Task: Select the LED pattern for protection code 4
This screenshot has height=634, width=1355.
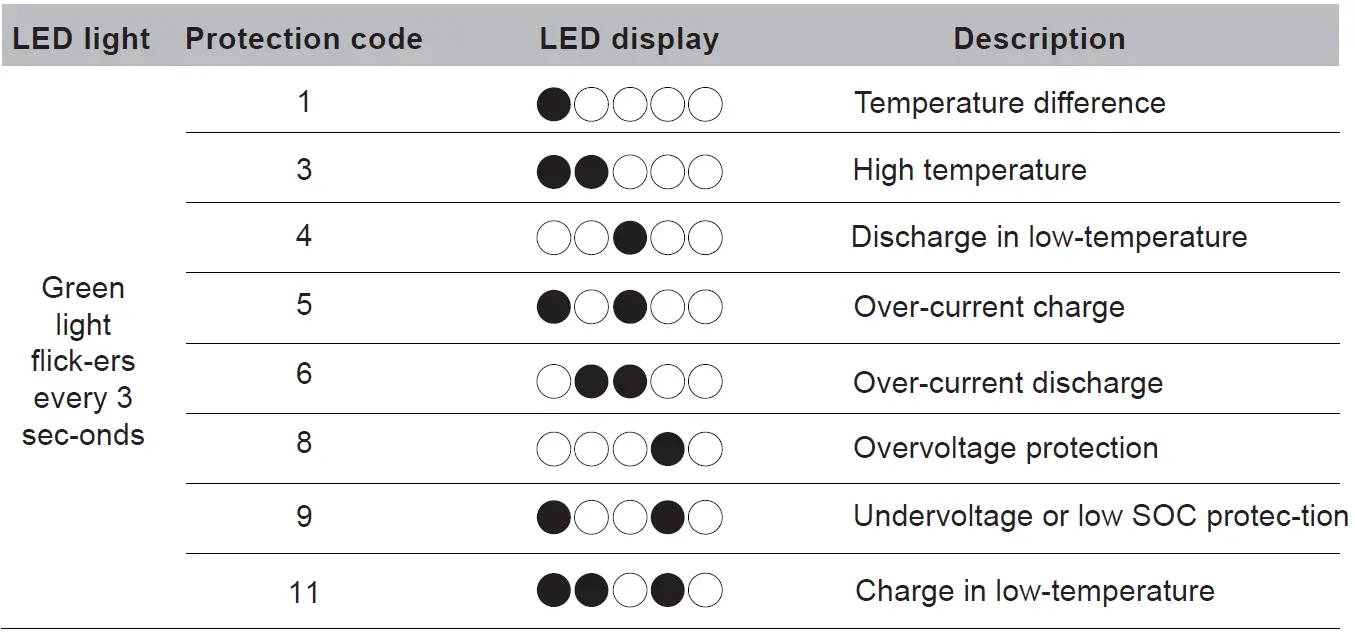Action: click(x=629, y=239)
